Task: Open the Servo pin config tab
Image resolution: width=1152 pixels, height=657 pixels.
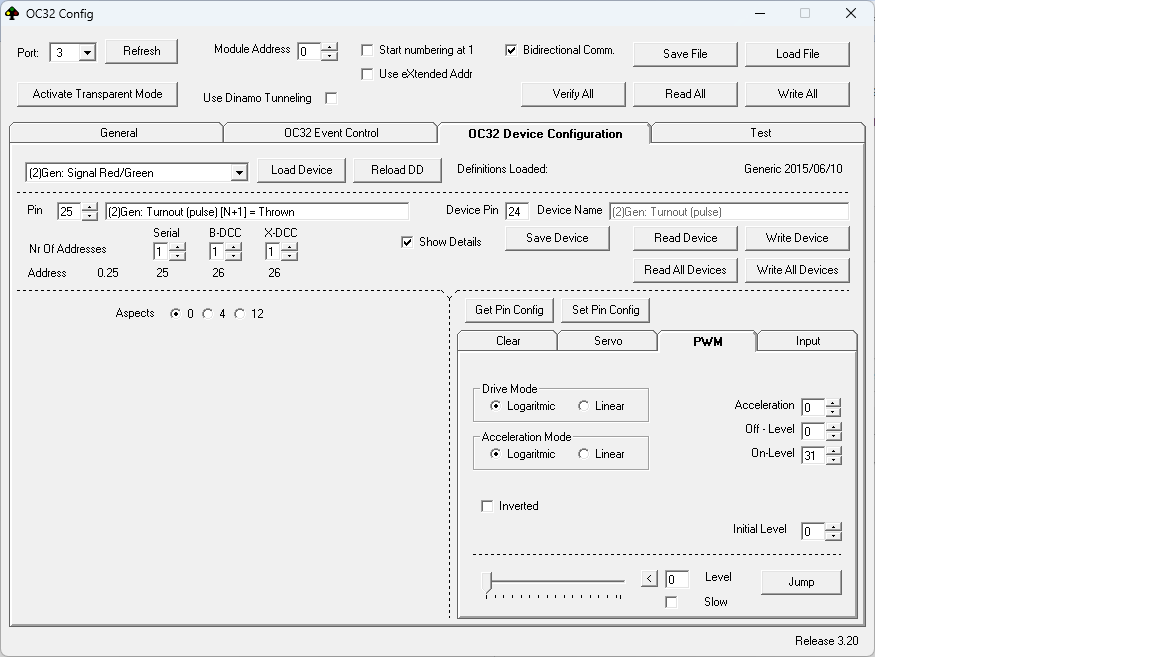Action: 607,341
